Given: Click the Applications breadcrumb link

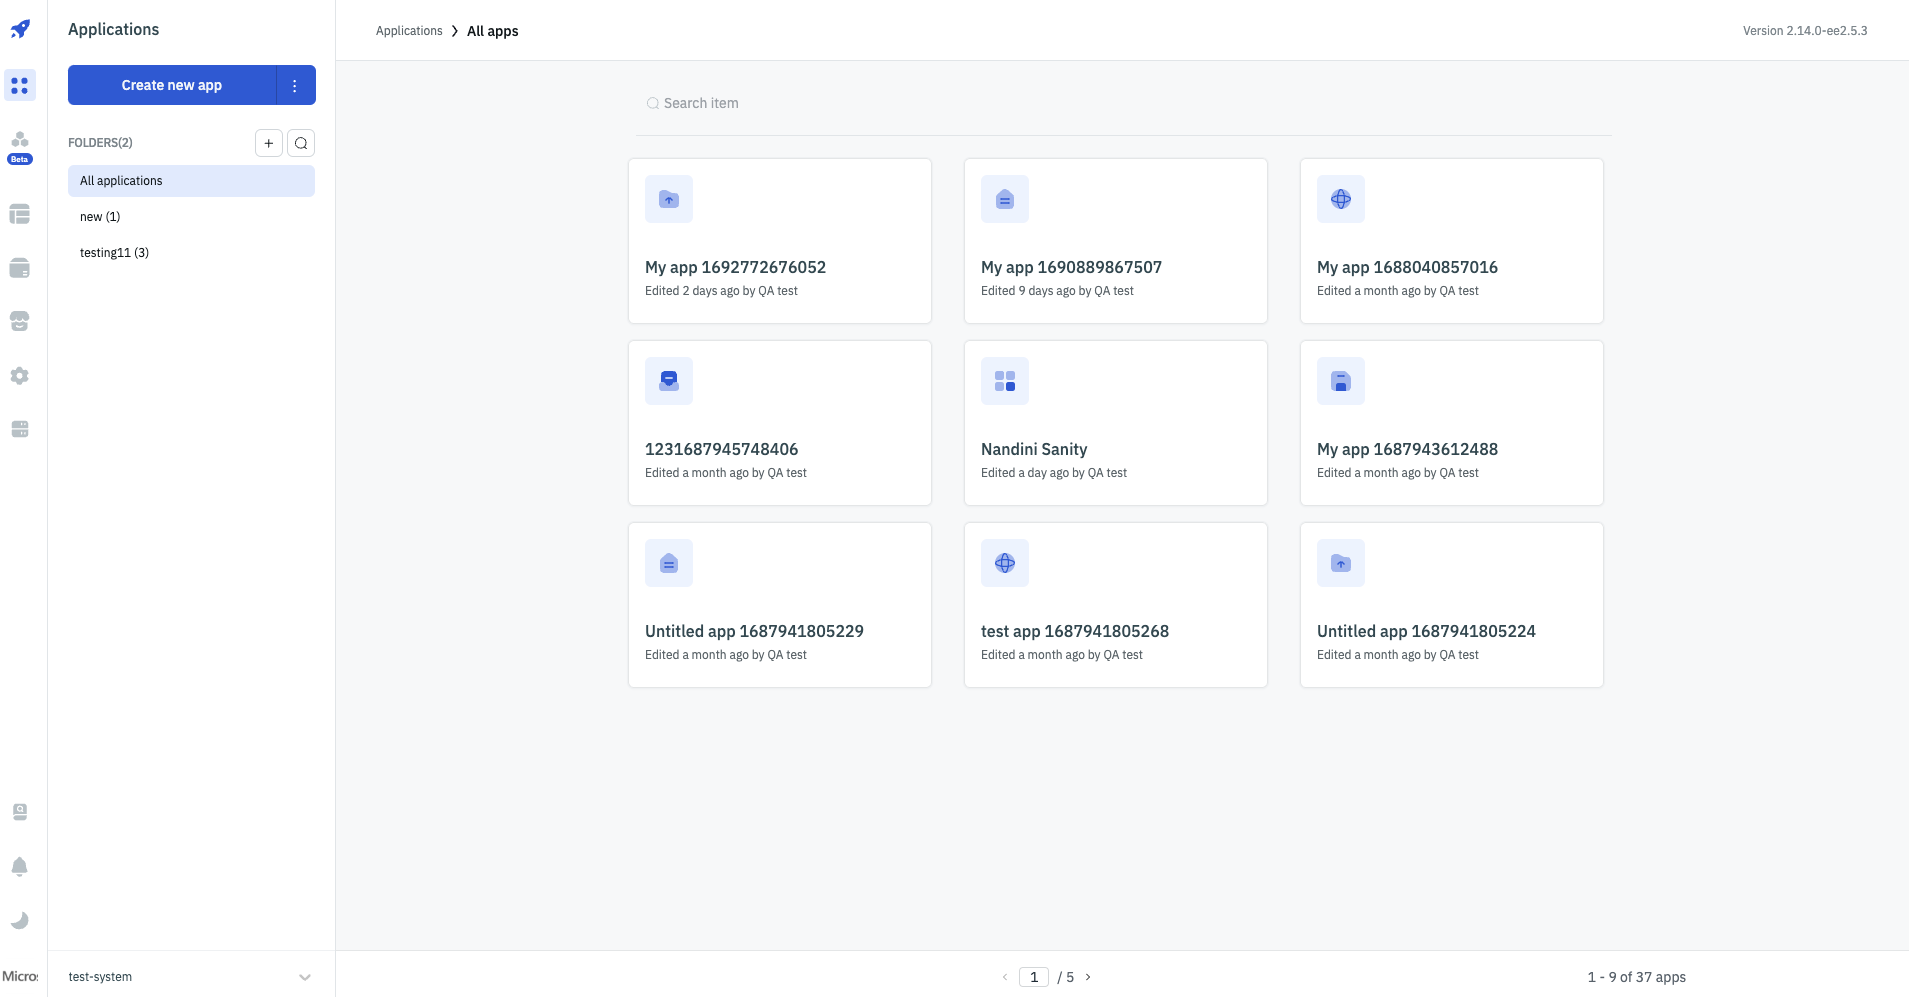Looking at the screenshot, I should pyautogui.click(x=409, y=31).
